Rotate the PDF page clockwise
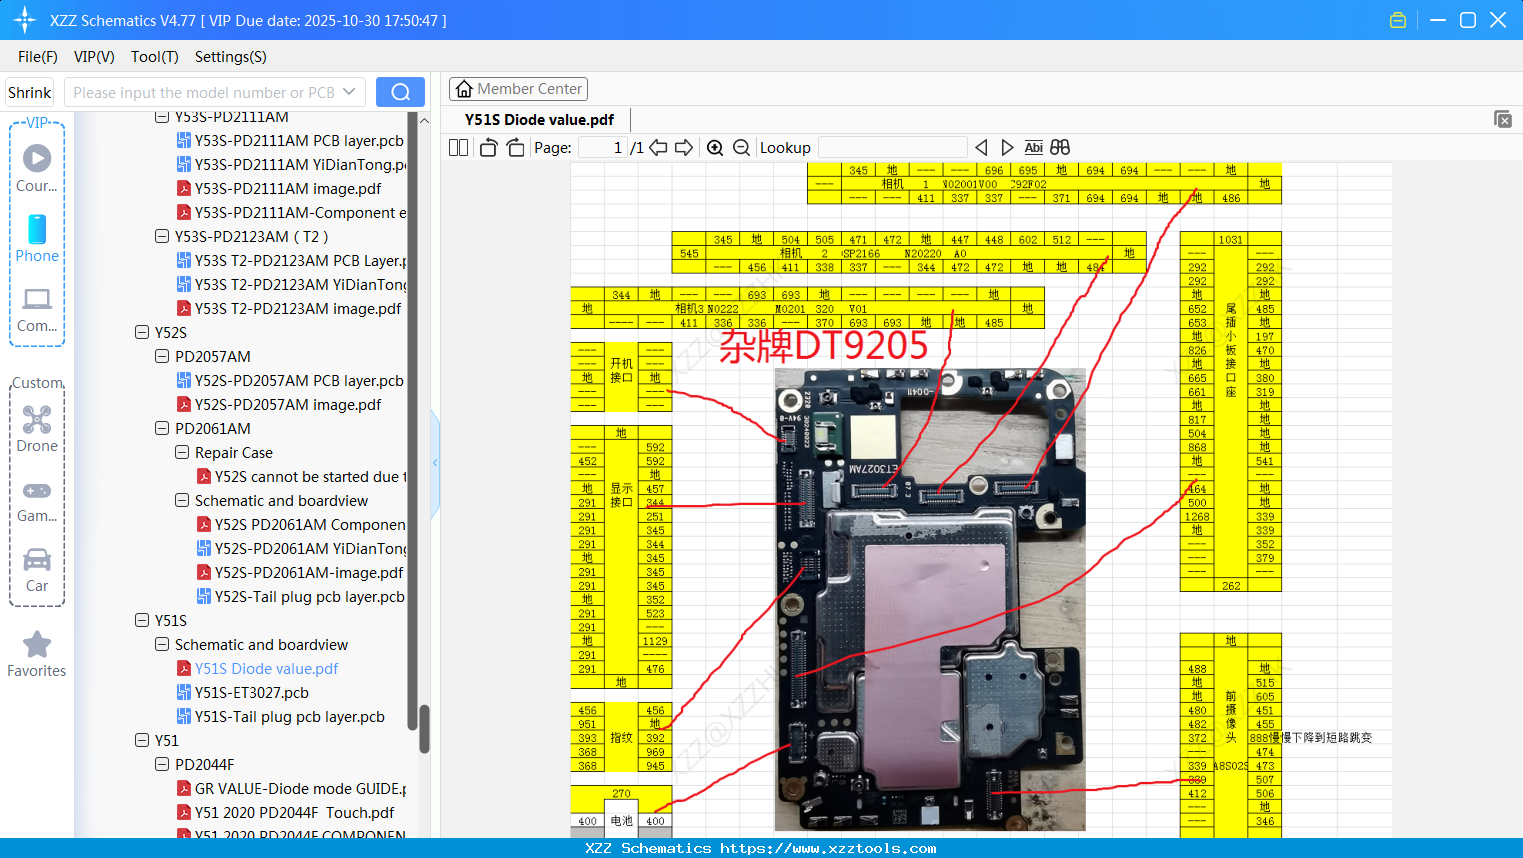This screenshot has width=1523, height=858. pyautogui.click(x=514, y=146)
